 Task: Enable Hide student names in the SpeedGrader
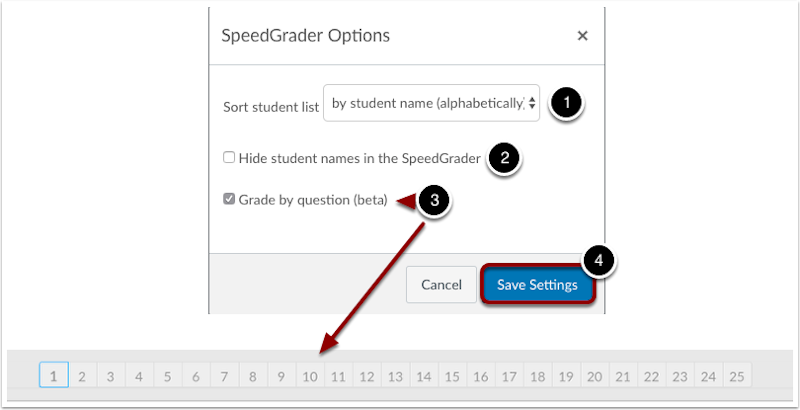(229, 157)
